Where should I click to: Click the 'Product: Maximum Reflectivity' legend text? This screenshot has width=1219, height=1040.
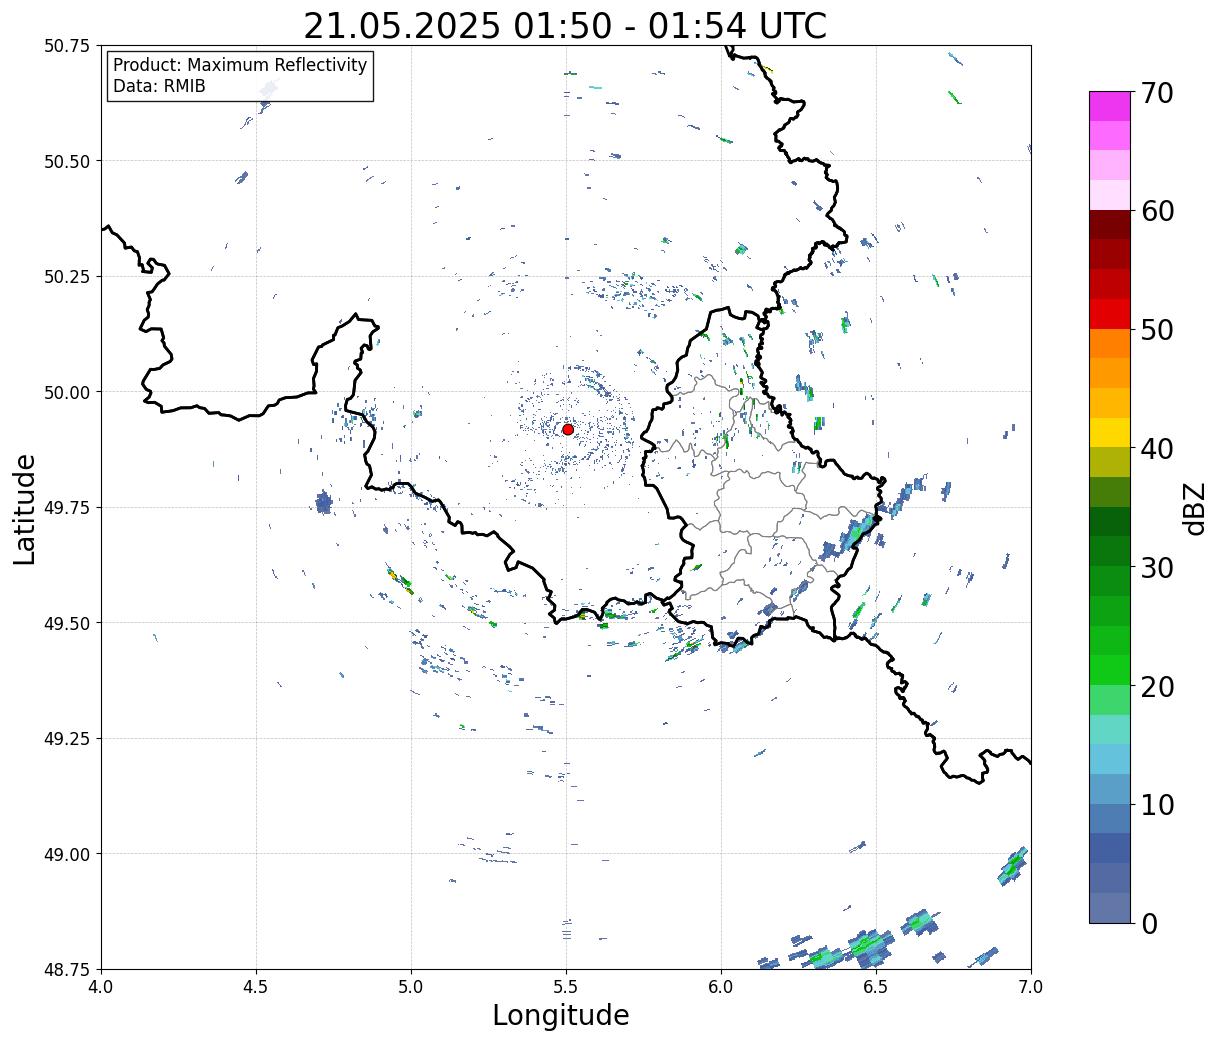pos(240,65)
